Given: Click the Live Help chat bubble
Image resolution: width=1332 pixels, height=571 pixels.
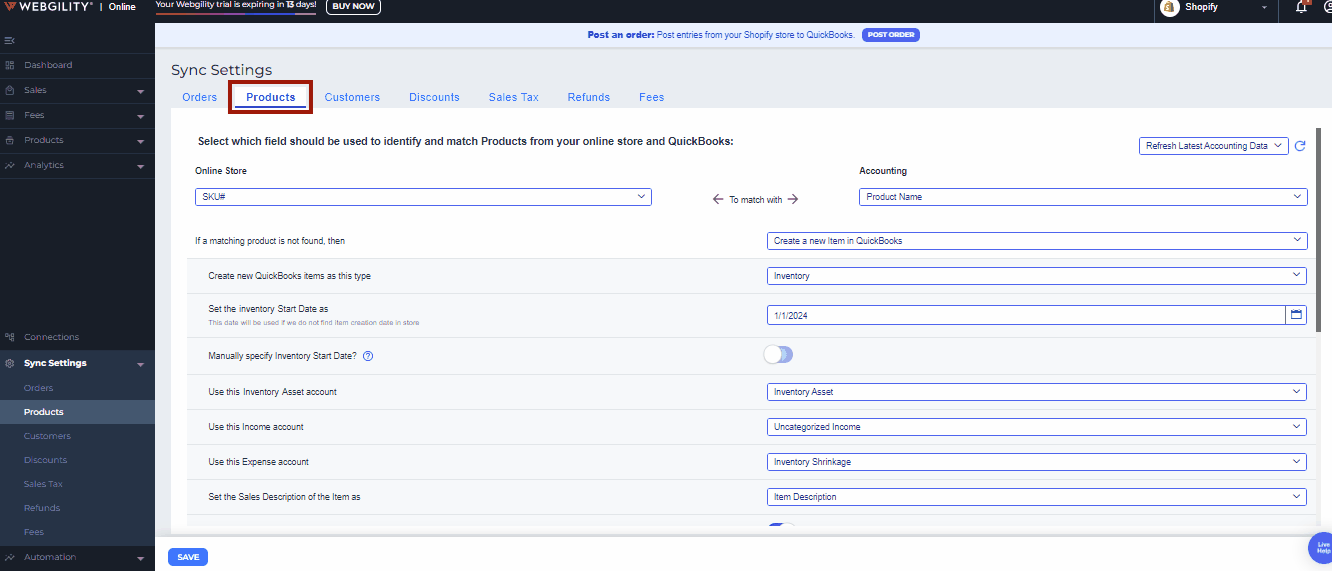Looking at the screenshot, I should [x=1322, y=548].
